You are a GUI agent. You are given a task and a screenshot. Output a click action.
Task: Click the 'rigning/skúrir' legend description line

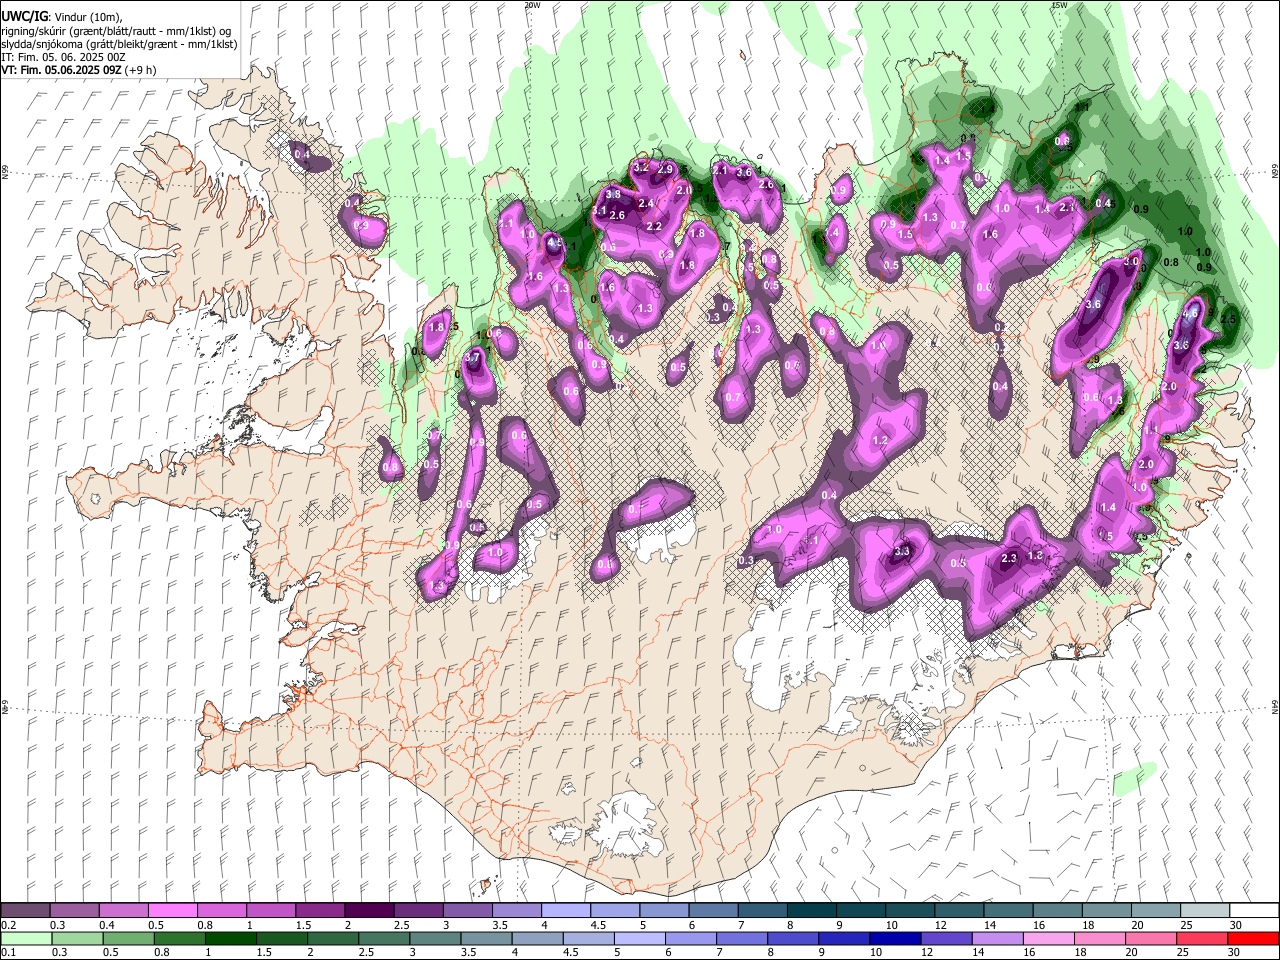pos(116,31)
